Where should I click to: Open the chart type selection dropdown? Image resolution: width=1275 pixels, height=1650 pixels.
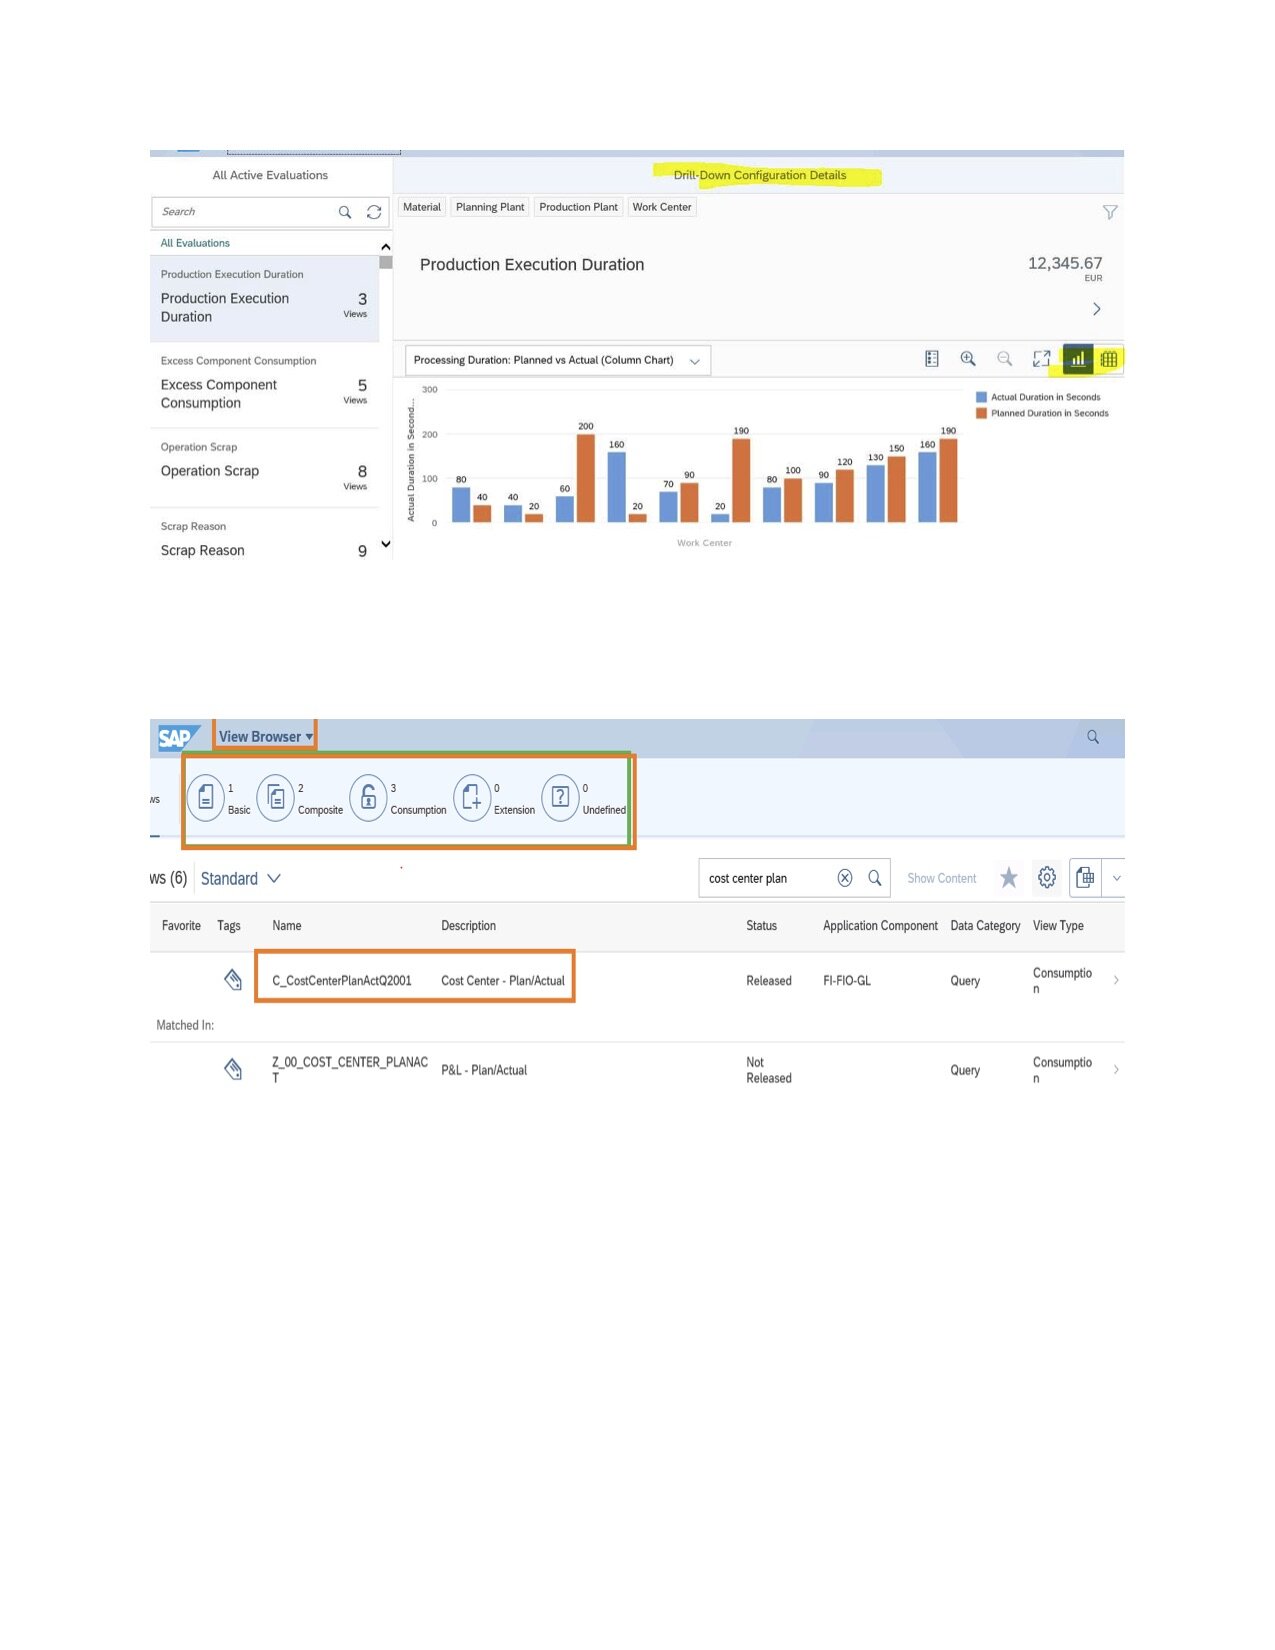tap(558, 360)
